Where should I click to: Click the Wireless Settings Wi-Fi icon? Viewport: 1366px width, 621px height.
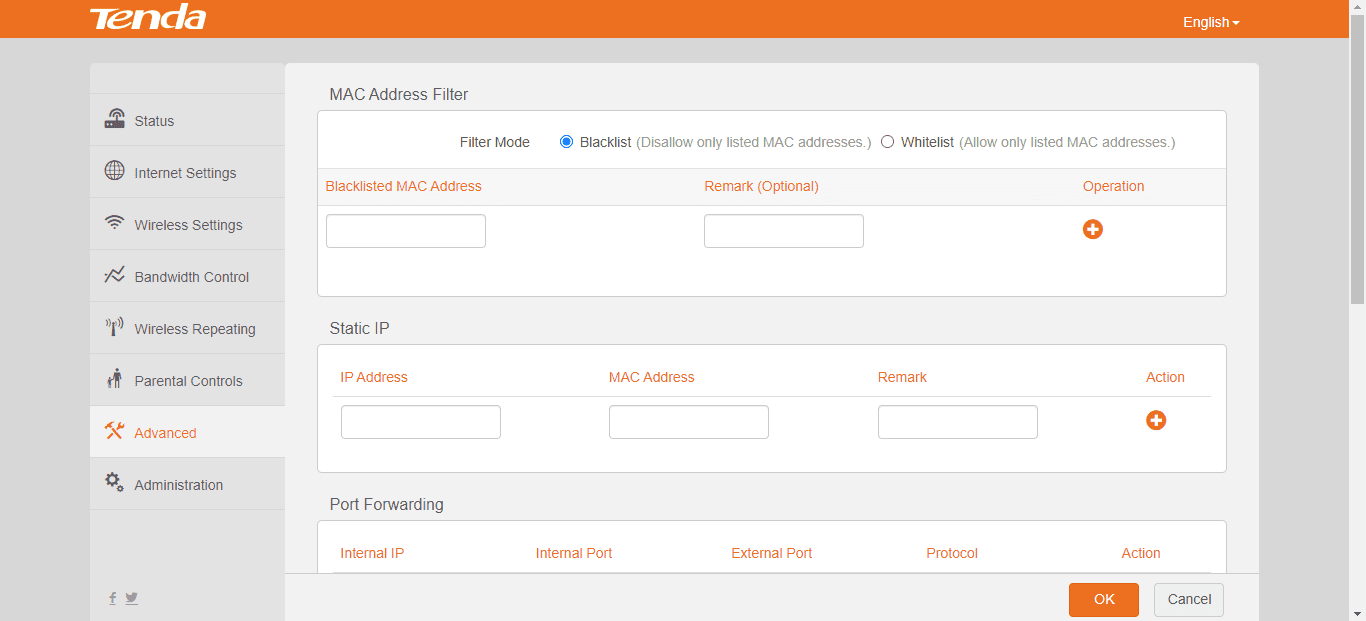[115, 223]
